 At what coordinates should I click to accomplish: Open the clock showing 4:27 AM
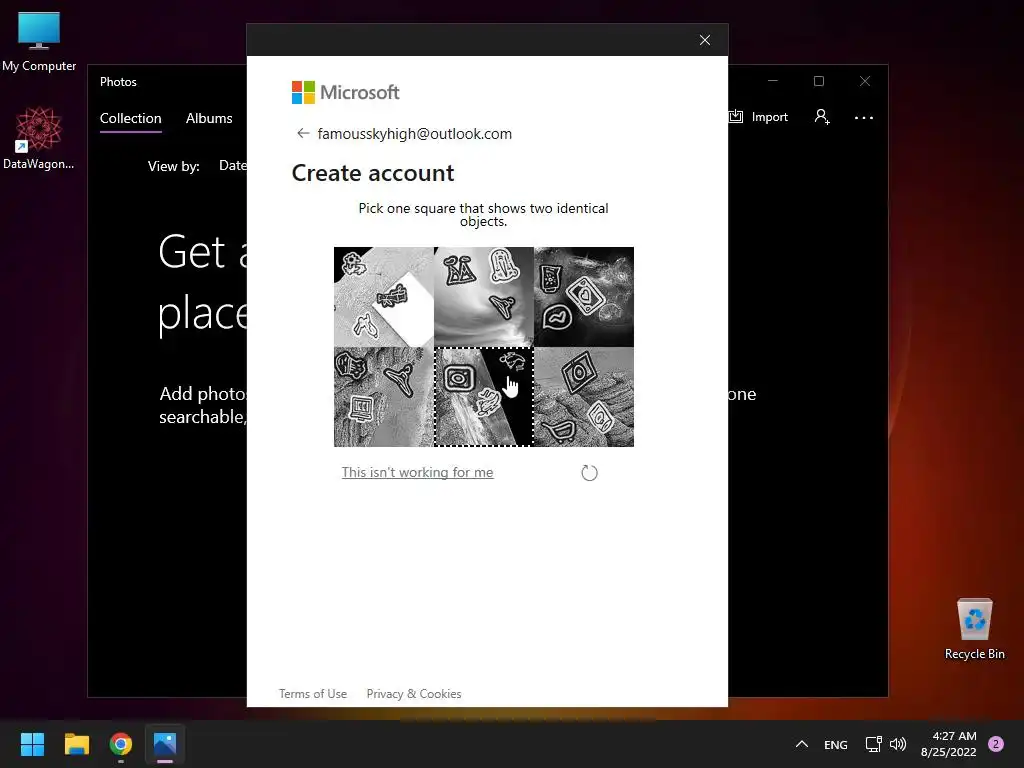pos(948,744)
